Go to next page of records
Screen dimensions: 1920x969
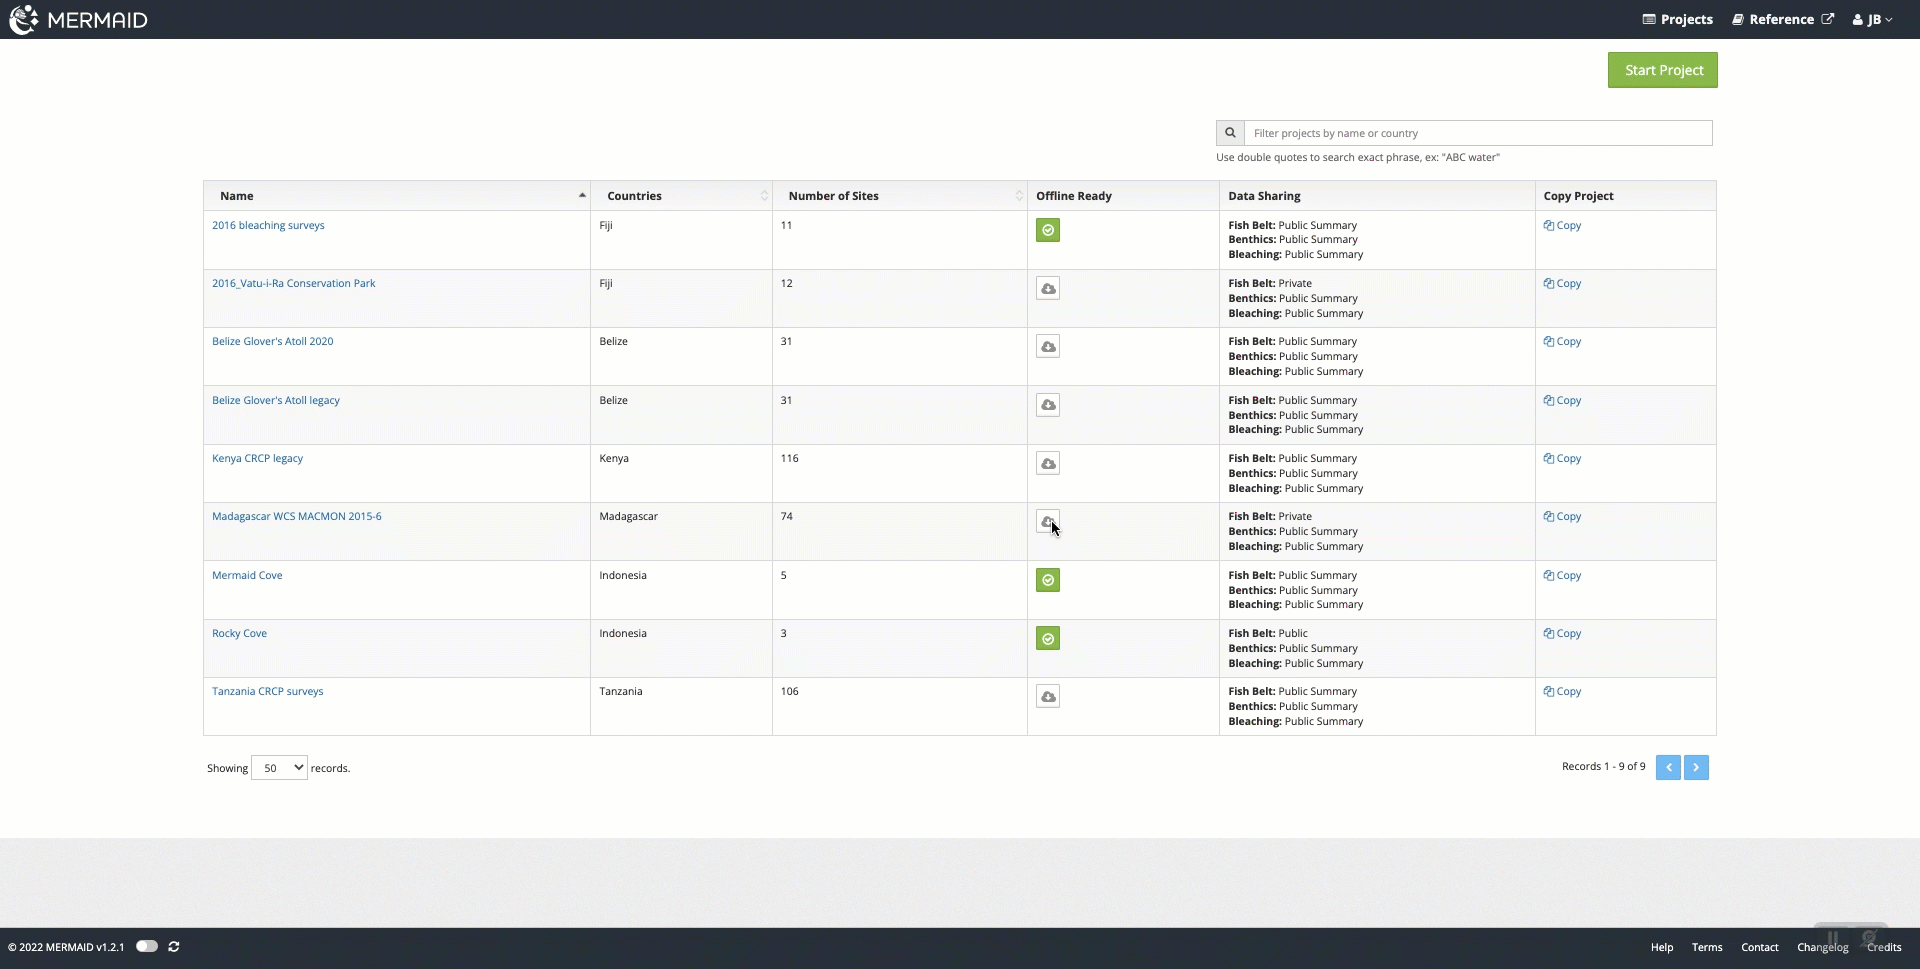(1695, 767)
